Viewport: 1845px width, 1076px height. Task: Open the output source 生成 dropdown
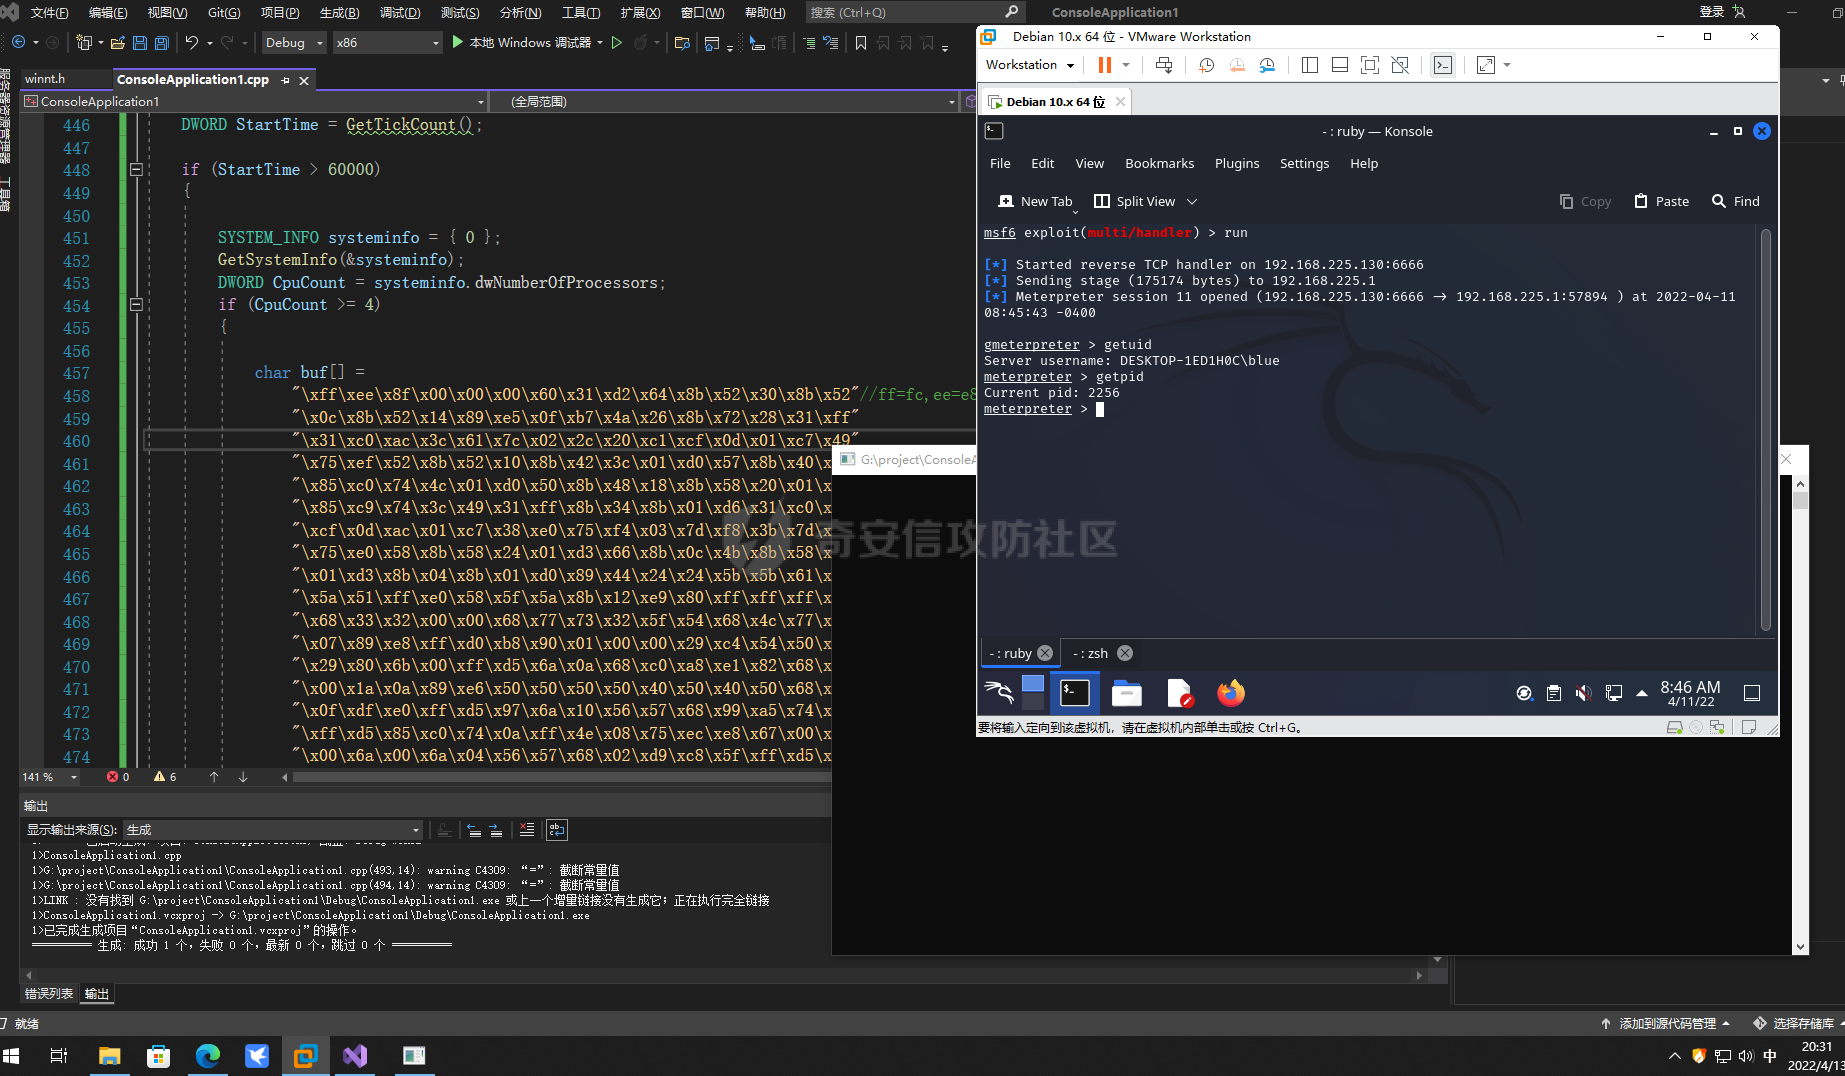273,830
